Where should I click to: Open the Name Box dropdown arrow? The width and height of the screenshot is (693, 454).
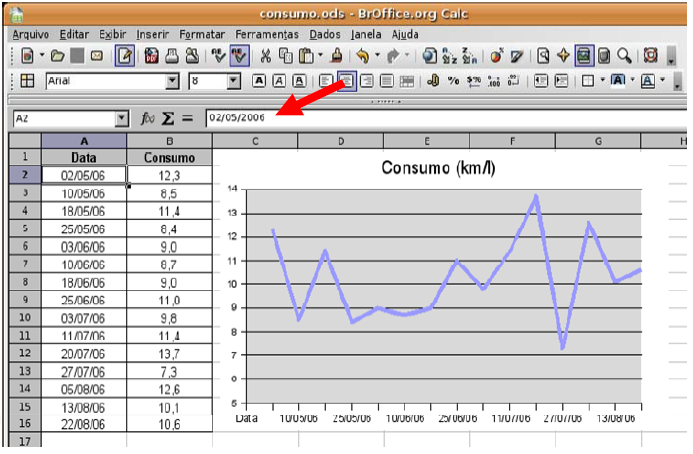click(x=122, y=118)
